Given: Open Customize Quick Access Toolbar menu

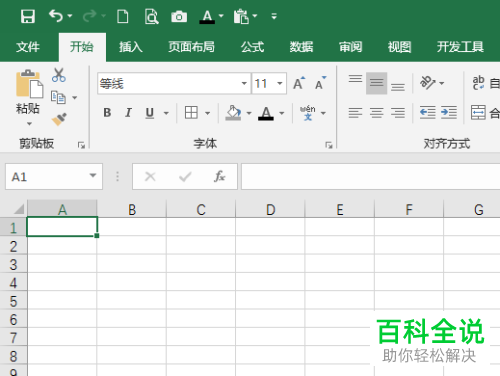Looking at the screenshot, I should pyautogui.click(x=274, y=16).
